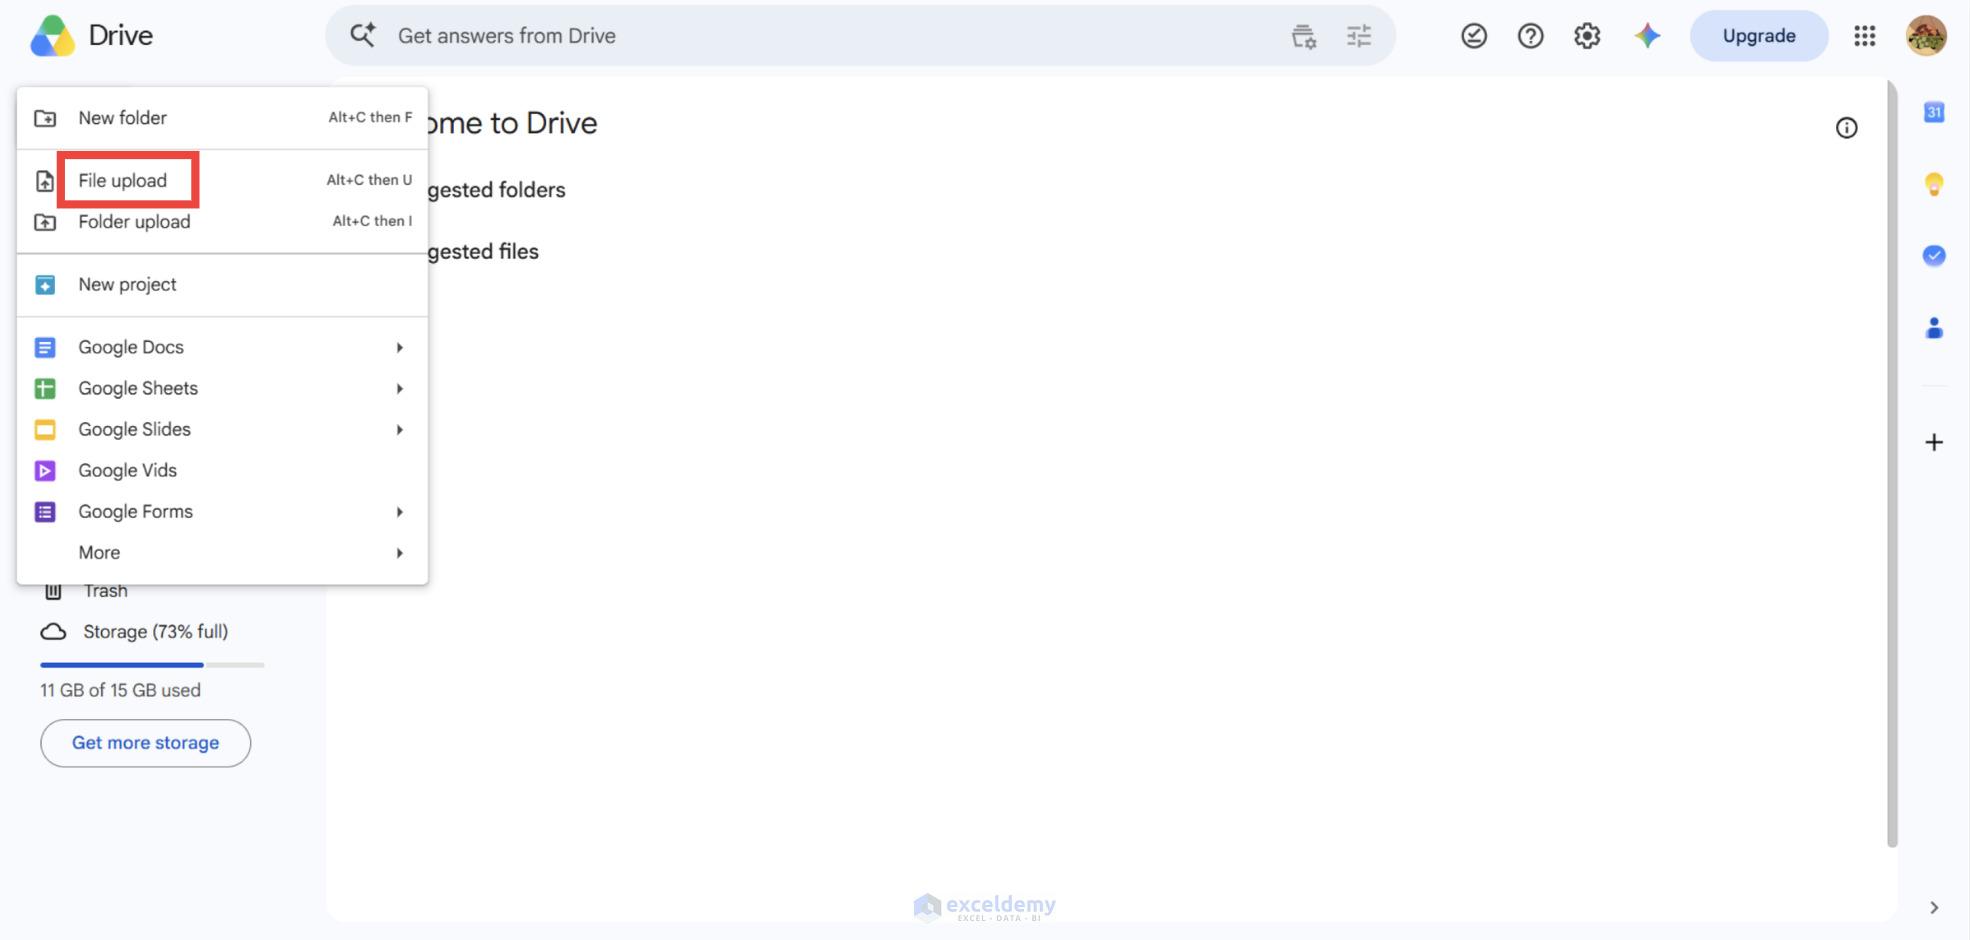Open the Settings gear
The image size is (1970, 940).
[x=1587, y=36]
